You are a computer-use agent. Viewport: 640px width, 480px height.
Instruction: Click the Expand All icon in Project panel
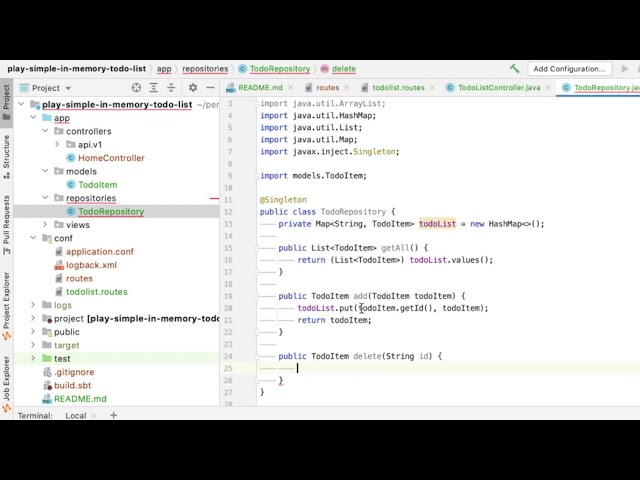tap(153, 88)
